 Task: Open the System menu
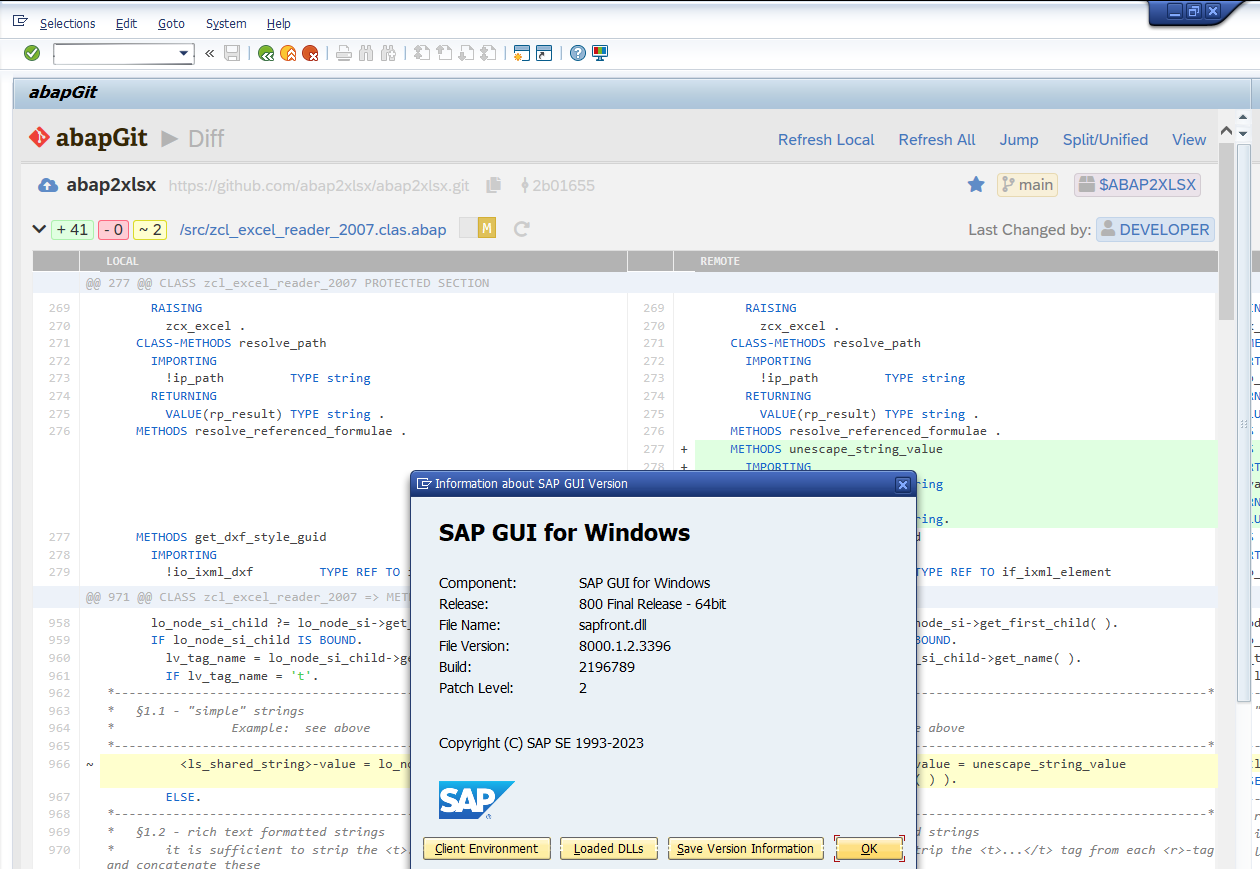[225, 23]
